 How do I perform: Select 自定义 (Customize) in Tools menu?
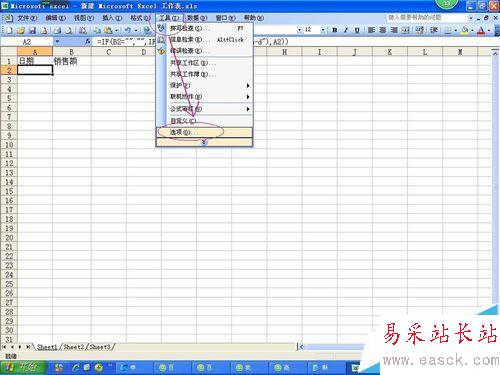(x=204, y=121)
